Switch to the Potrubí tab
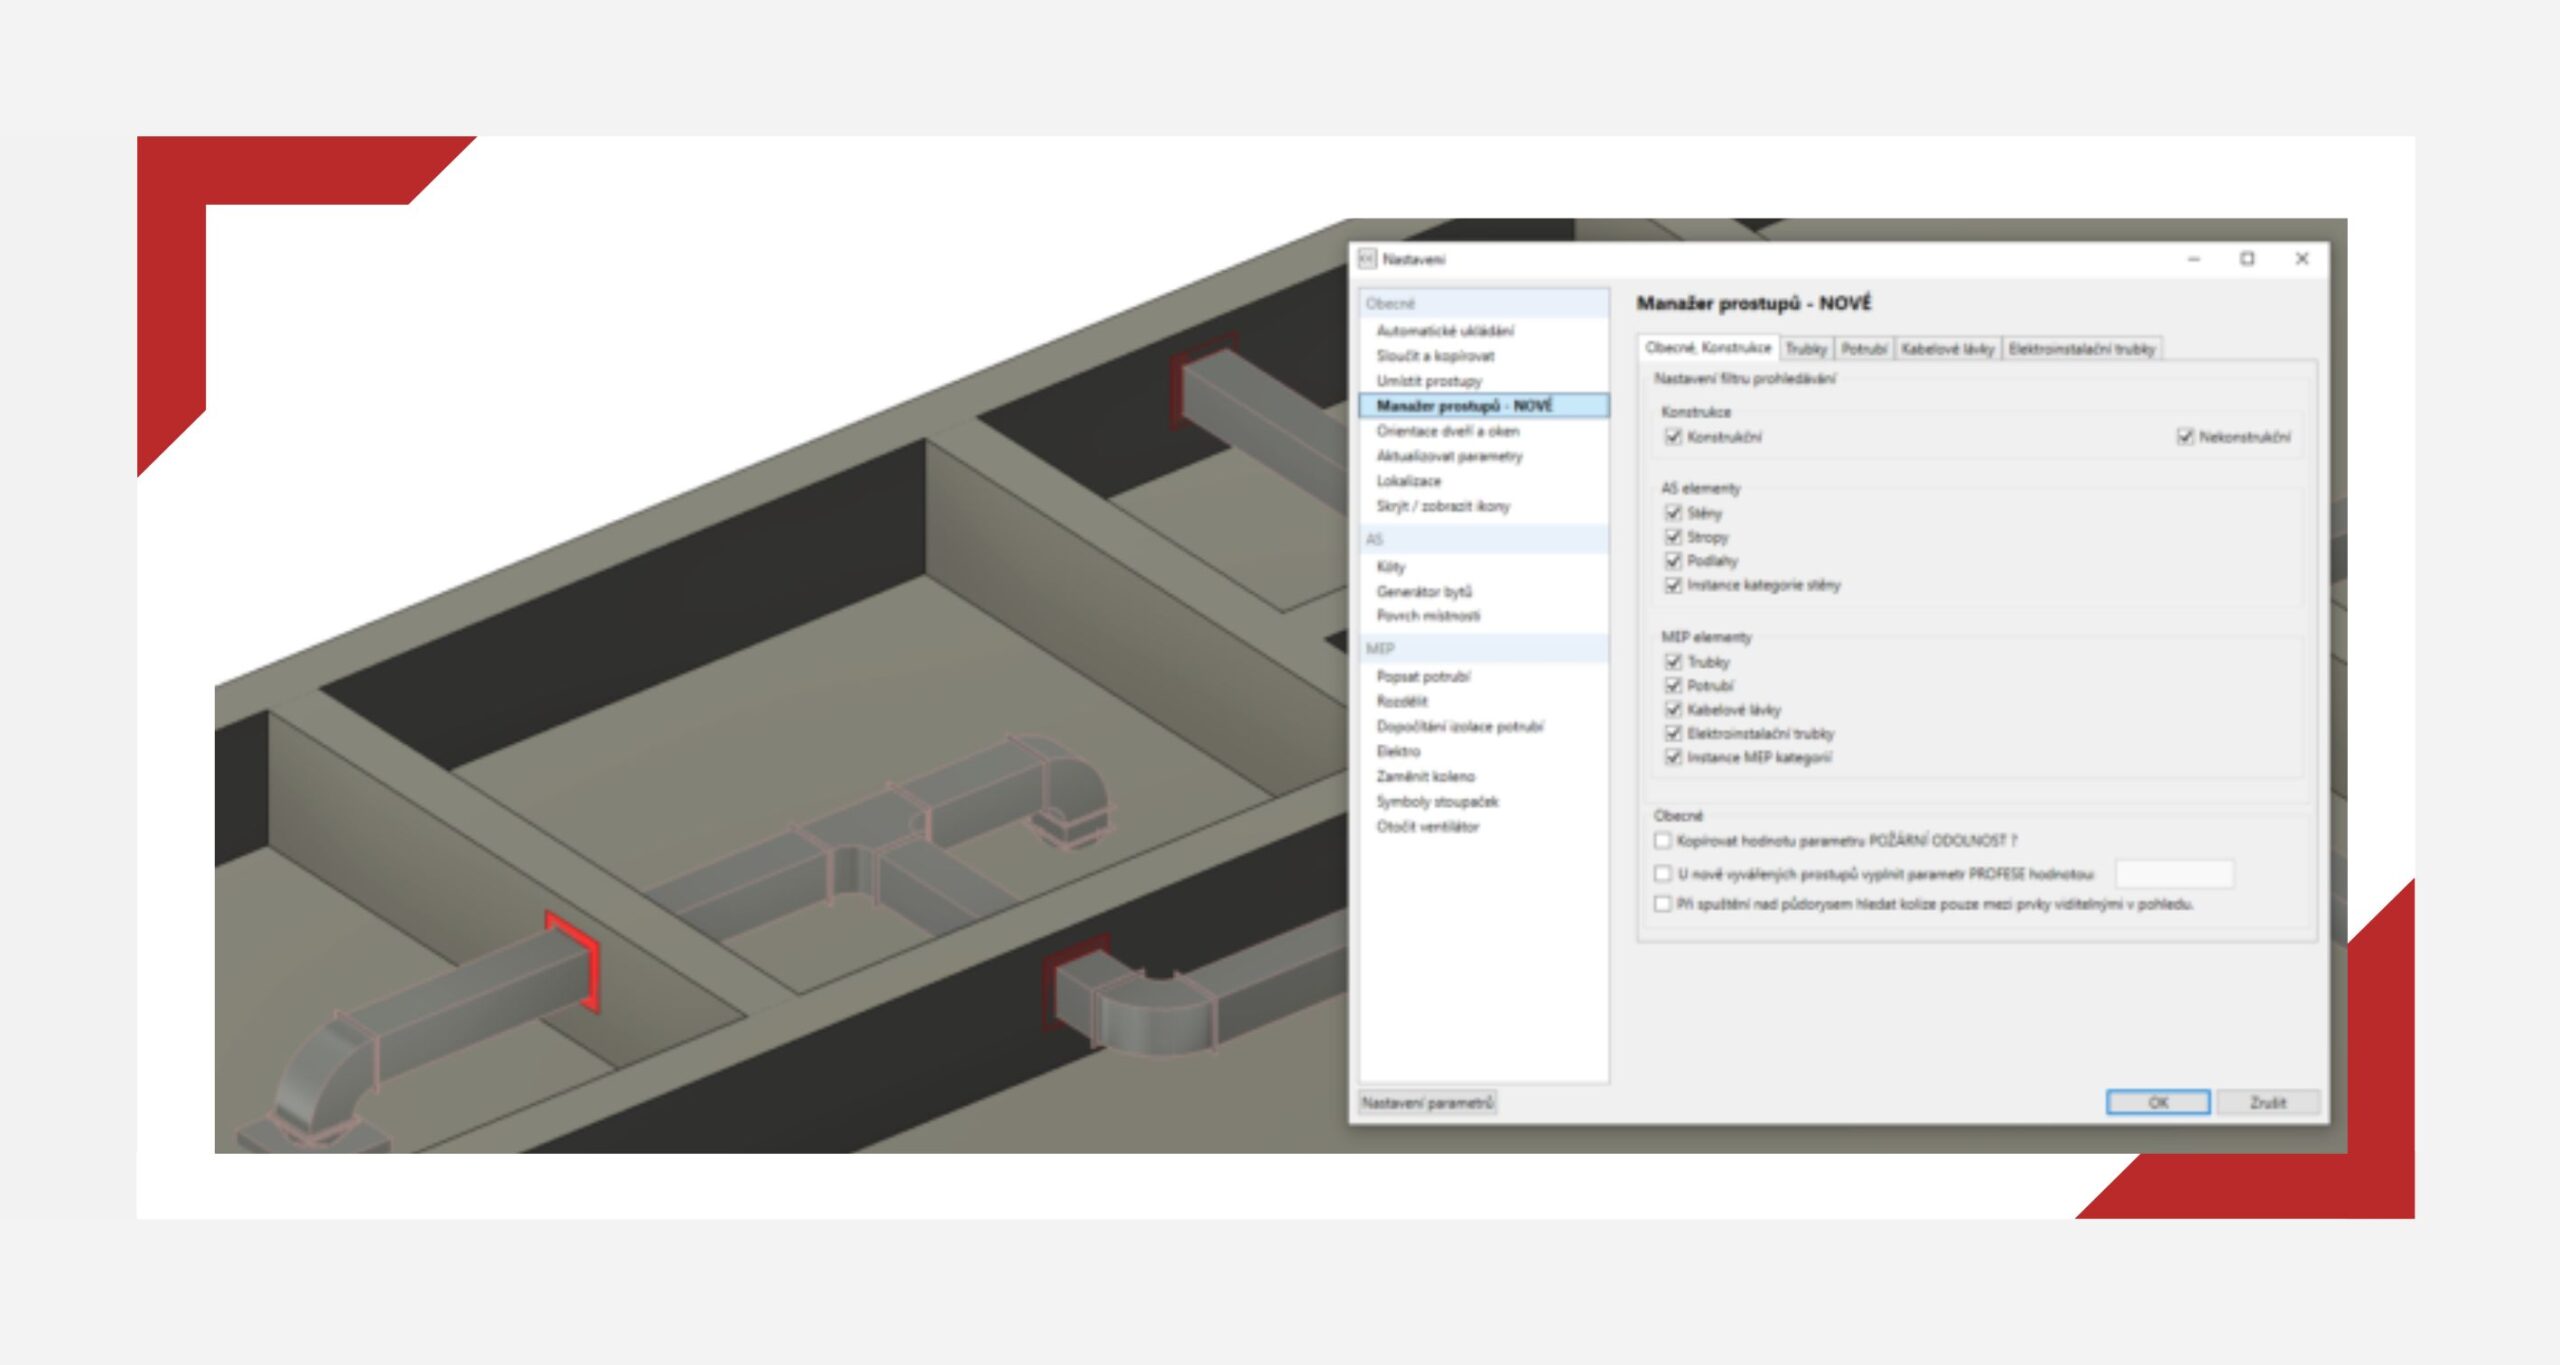Image resolution: width=2560 pixels, height=1365 pixels. [x=1864, y=349]
